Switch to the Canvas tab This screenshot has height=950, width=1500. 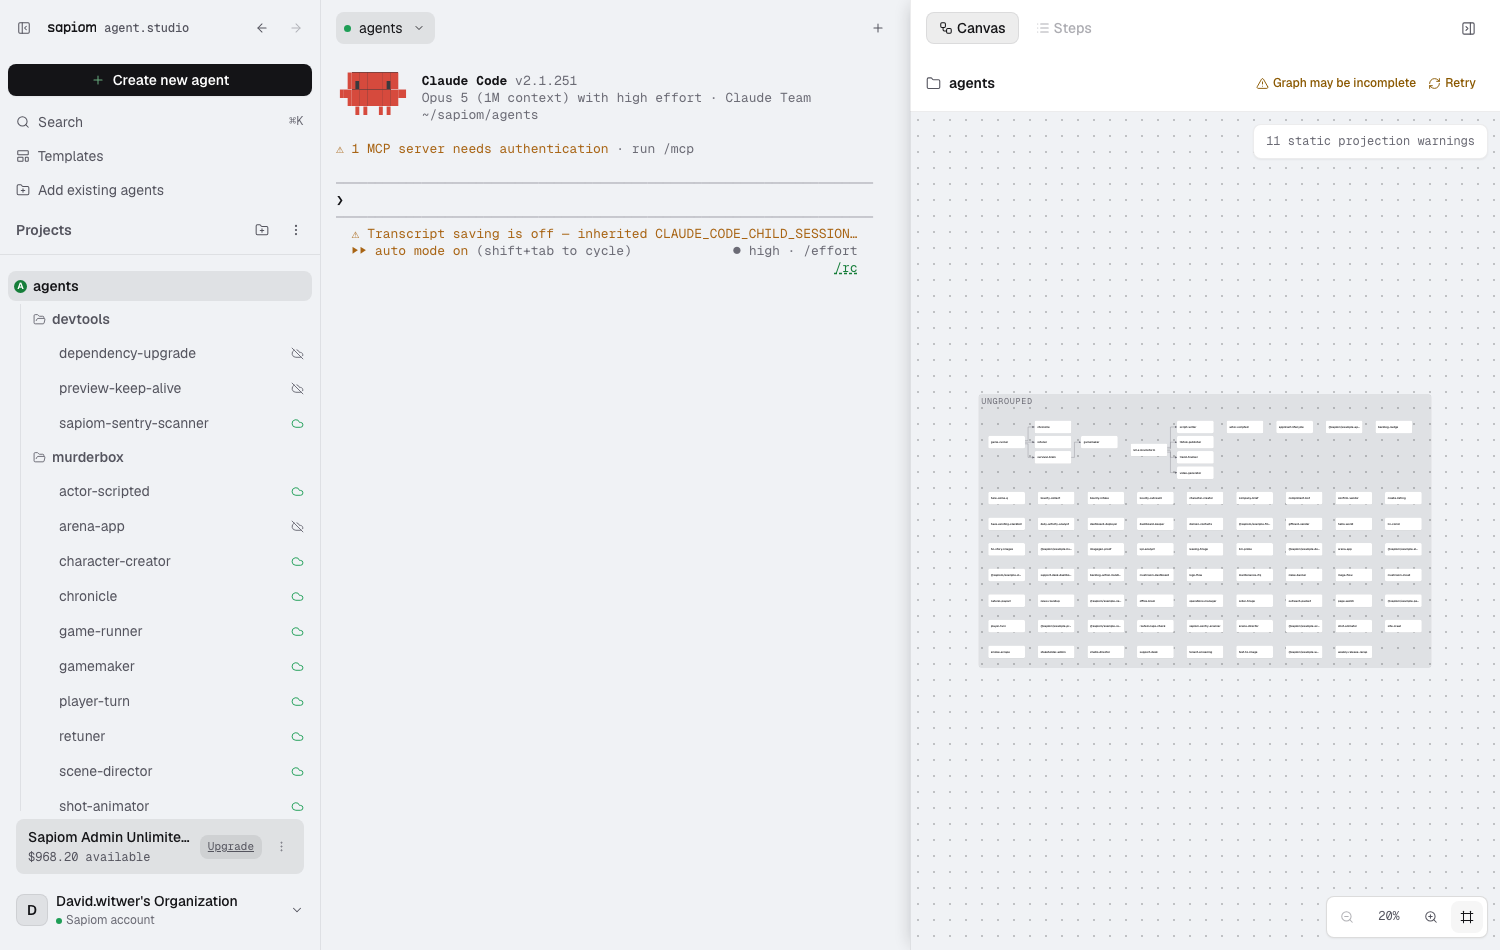(972, 28)
